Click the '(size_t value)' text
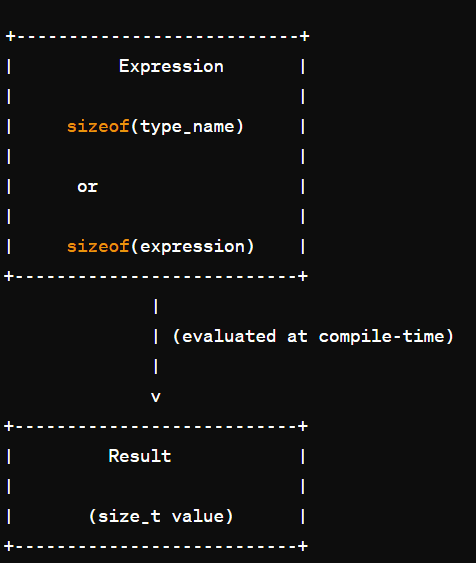This screenshot has height=563, width=476. pyautogui.click(x=161, y=517)
